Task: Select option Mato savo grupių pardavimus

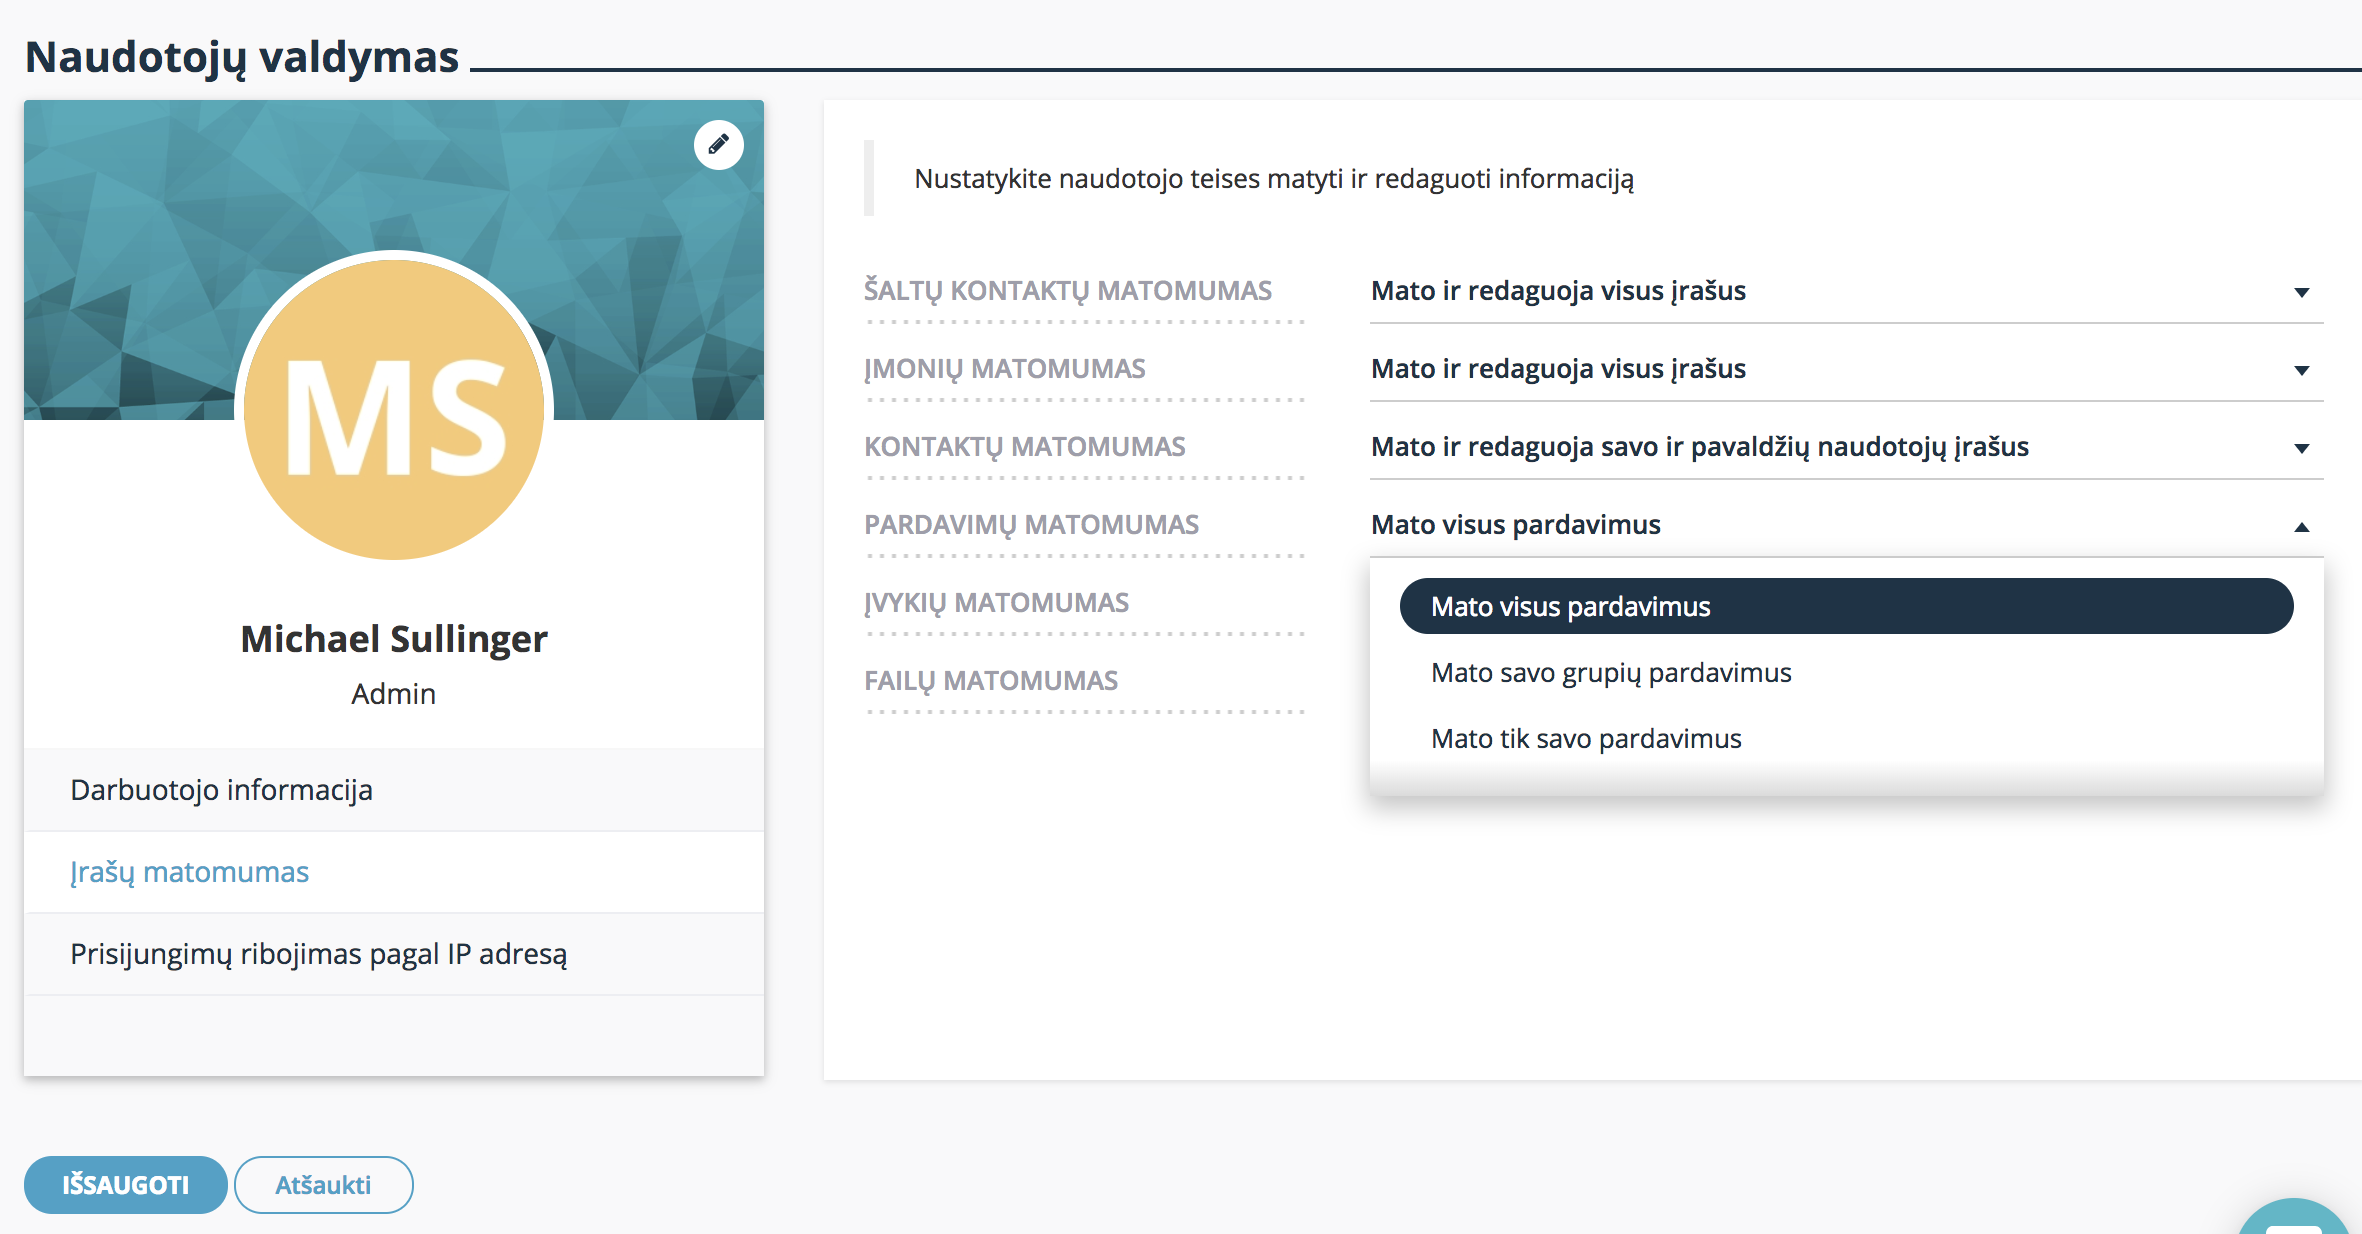Action: pyautogui.click(x=1846, y=672)
